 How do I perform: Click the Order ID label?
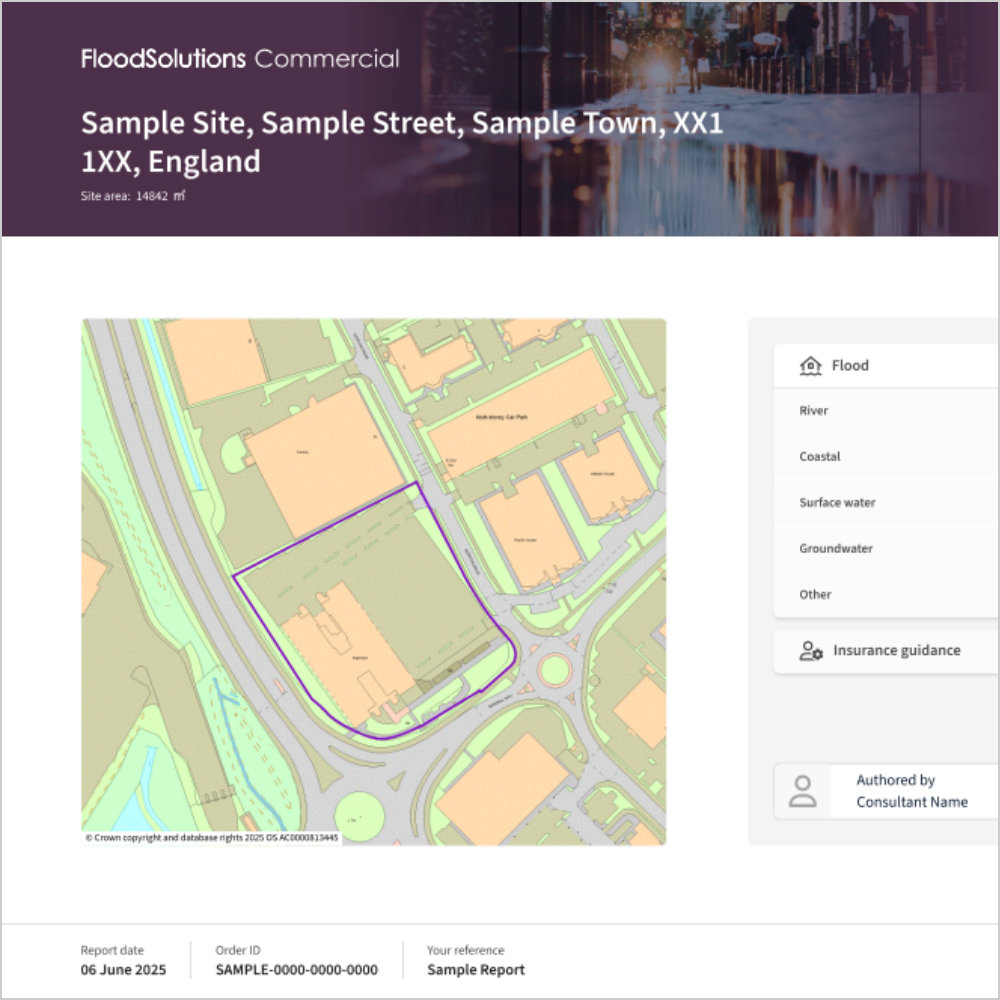pyautogui.click(x=238, y=950)
